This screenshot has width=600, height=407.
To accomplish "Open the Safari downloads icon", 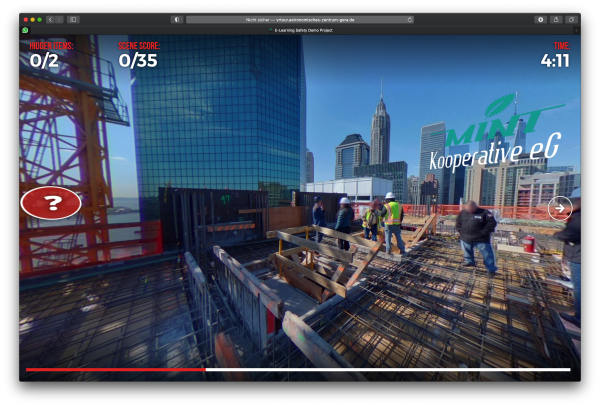I will [541, 19].
